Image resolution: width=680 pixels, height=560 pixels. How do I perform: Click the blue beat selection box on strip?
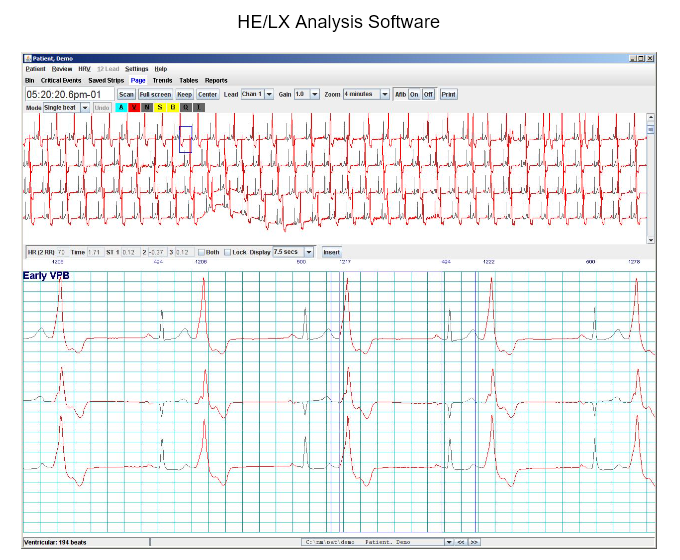[185, 139]
